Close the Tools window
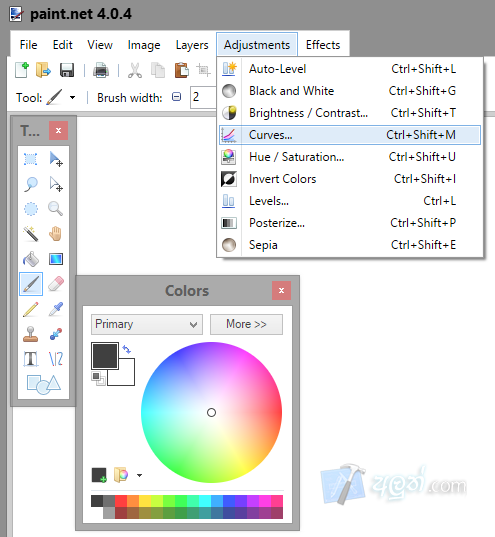This screenshot has width=495, height=537. pyautogui.click(x=58, y=130)
